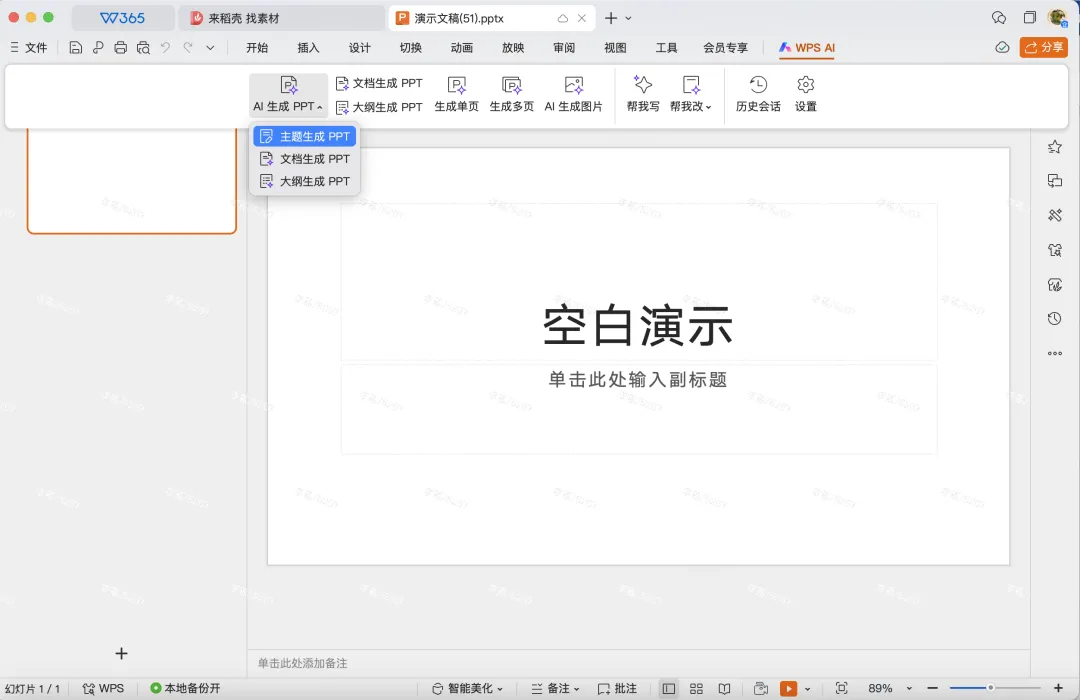Click the print icon in quick toolbar
The image size is (1080, 700).
pyautogui.click(x=121, y=48)
